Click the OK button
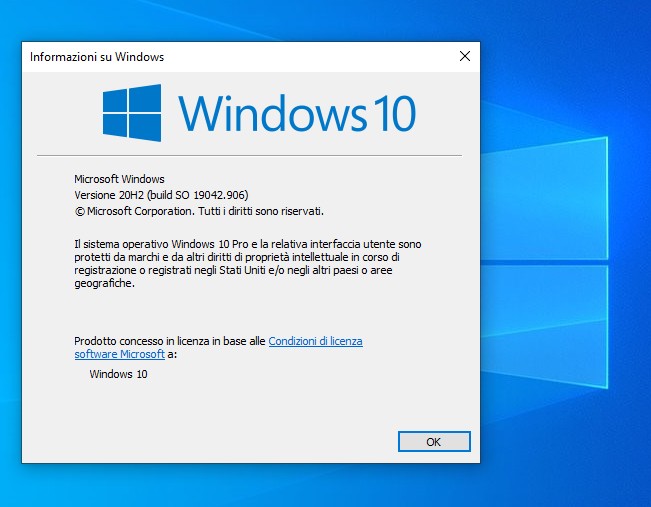Image resolution: width=651 pixels, height=507 pixels. pos(434,441)
